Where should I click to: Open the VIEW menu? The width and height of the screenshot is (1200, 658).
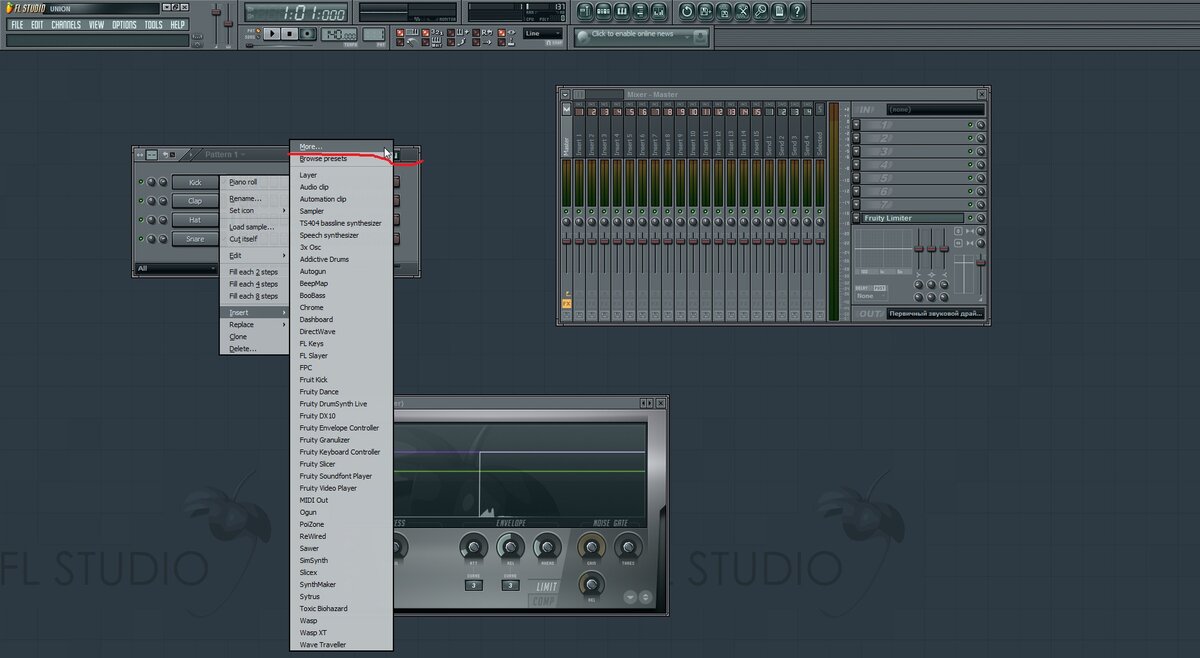[x=96, y=24]
